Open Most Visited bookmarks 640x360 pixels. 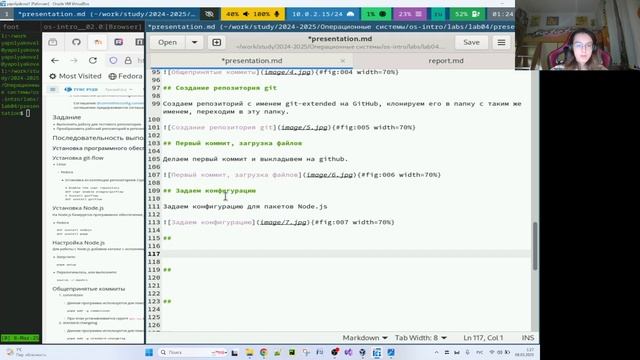tap(75, 76)
